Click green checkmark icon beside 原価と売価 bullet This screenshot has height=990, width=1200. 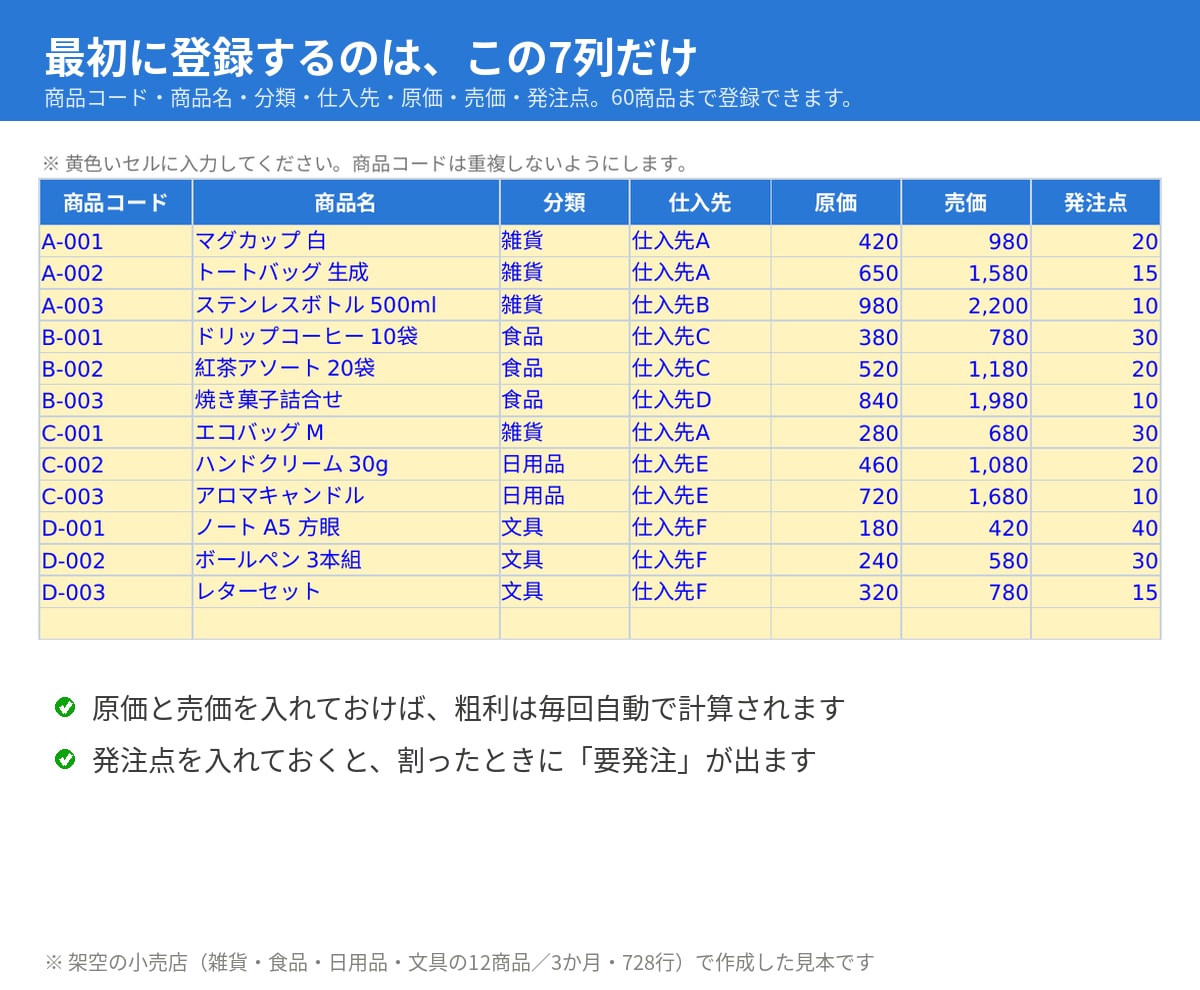click(65, 707)
